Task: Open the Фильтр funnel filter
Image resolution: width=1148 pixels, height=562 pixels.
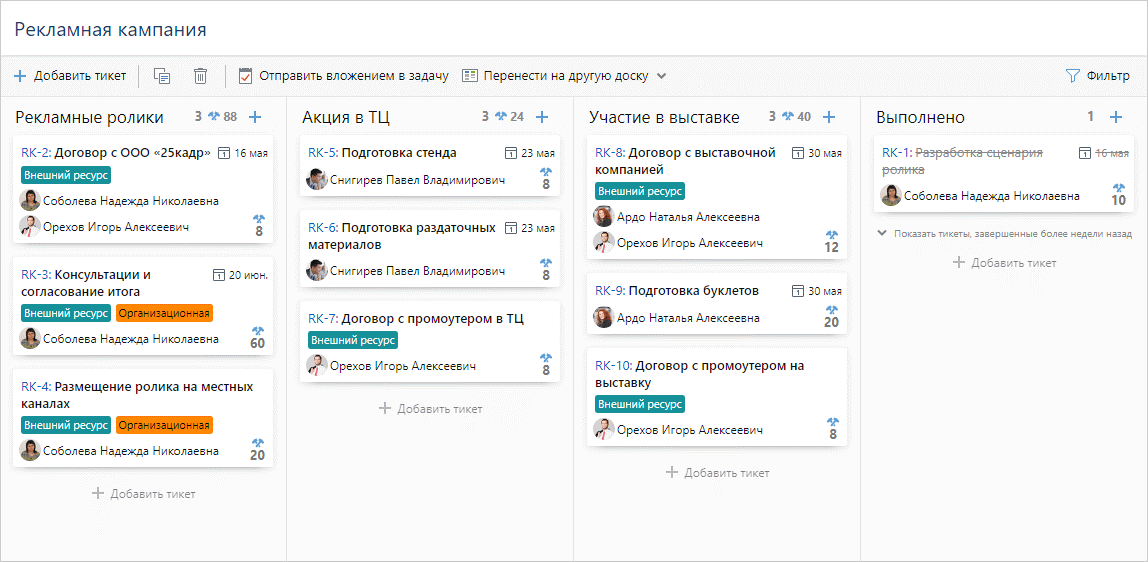Action: point(1097,76)
